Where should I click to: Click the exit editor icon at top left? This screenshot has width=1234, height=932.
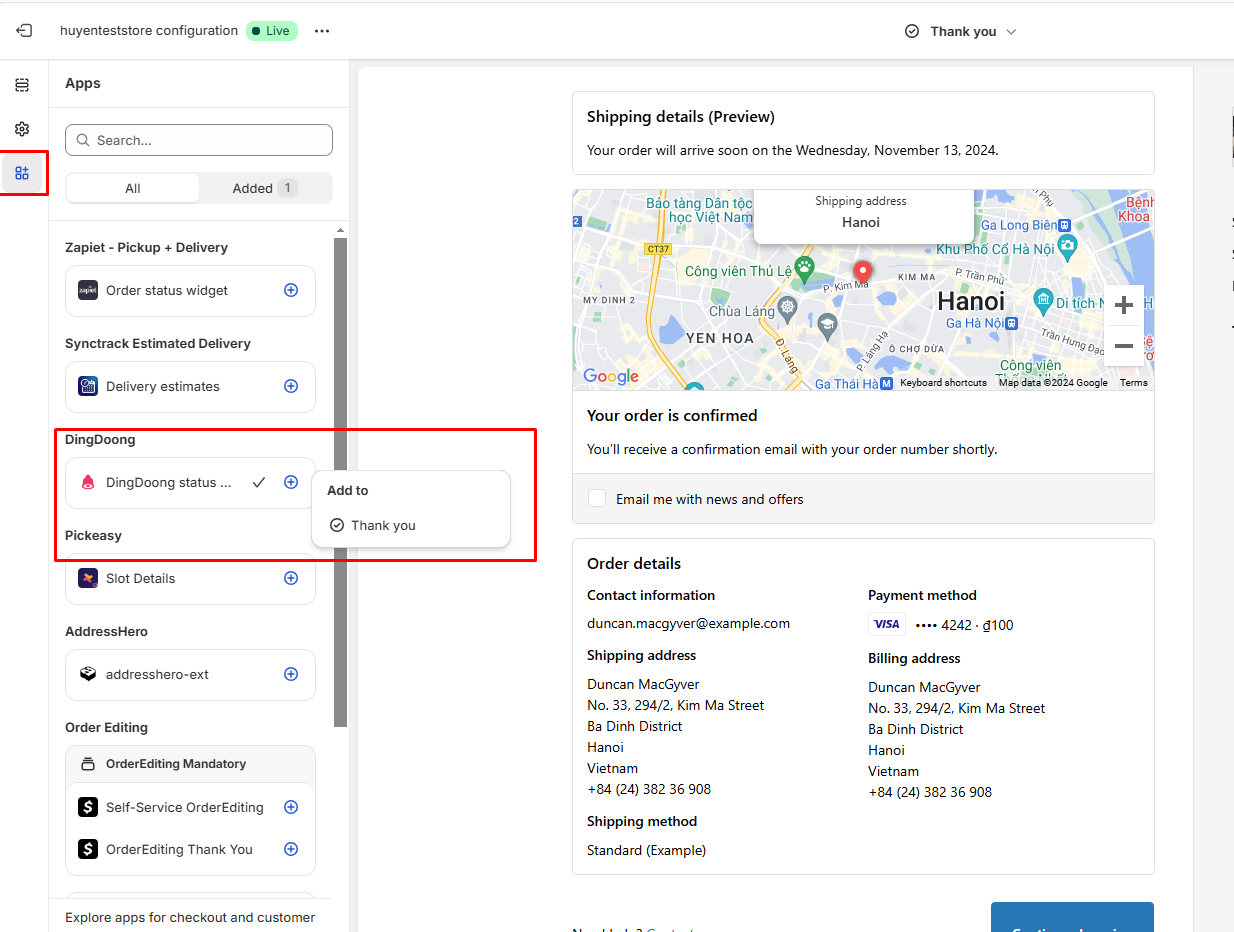pos(24,31)
